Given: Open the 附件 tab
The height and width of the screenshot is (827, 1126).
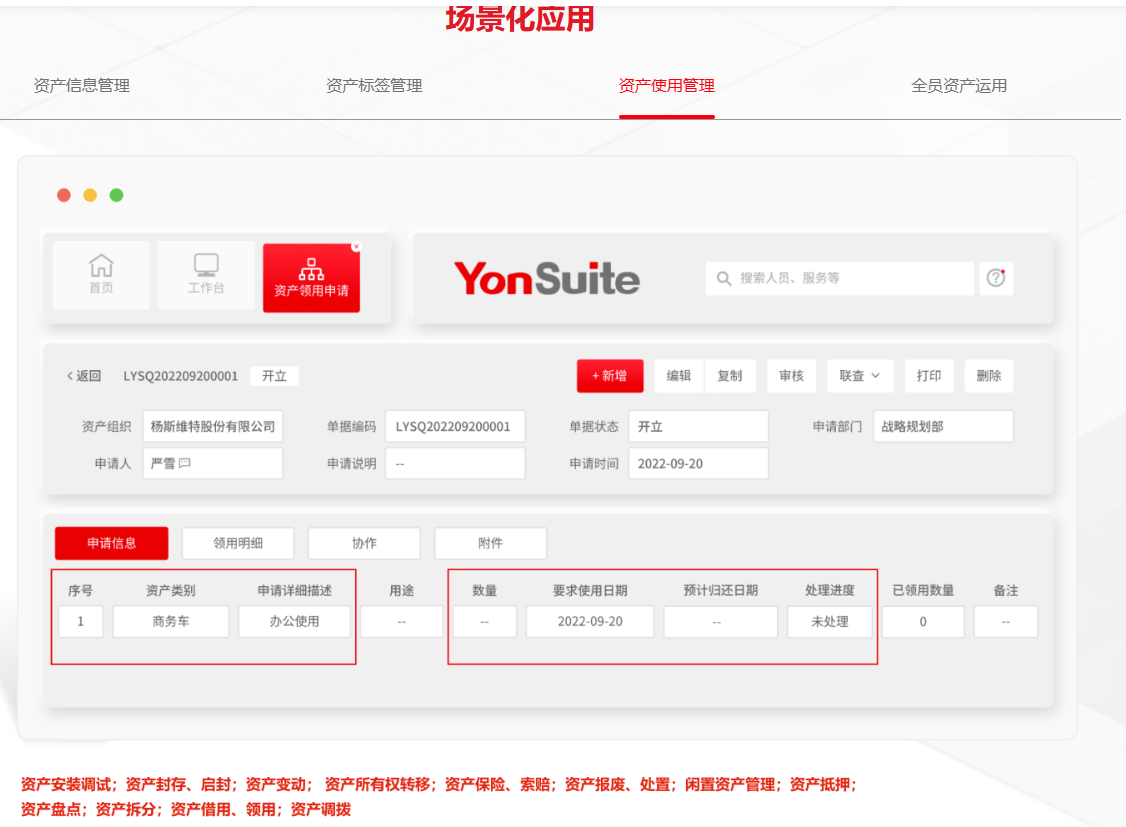Looking at the screenshot, I should (x=490, y=543).
